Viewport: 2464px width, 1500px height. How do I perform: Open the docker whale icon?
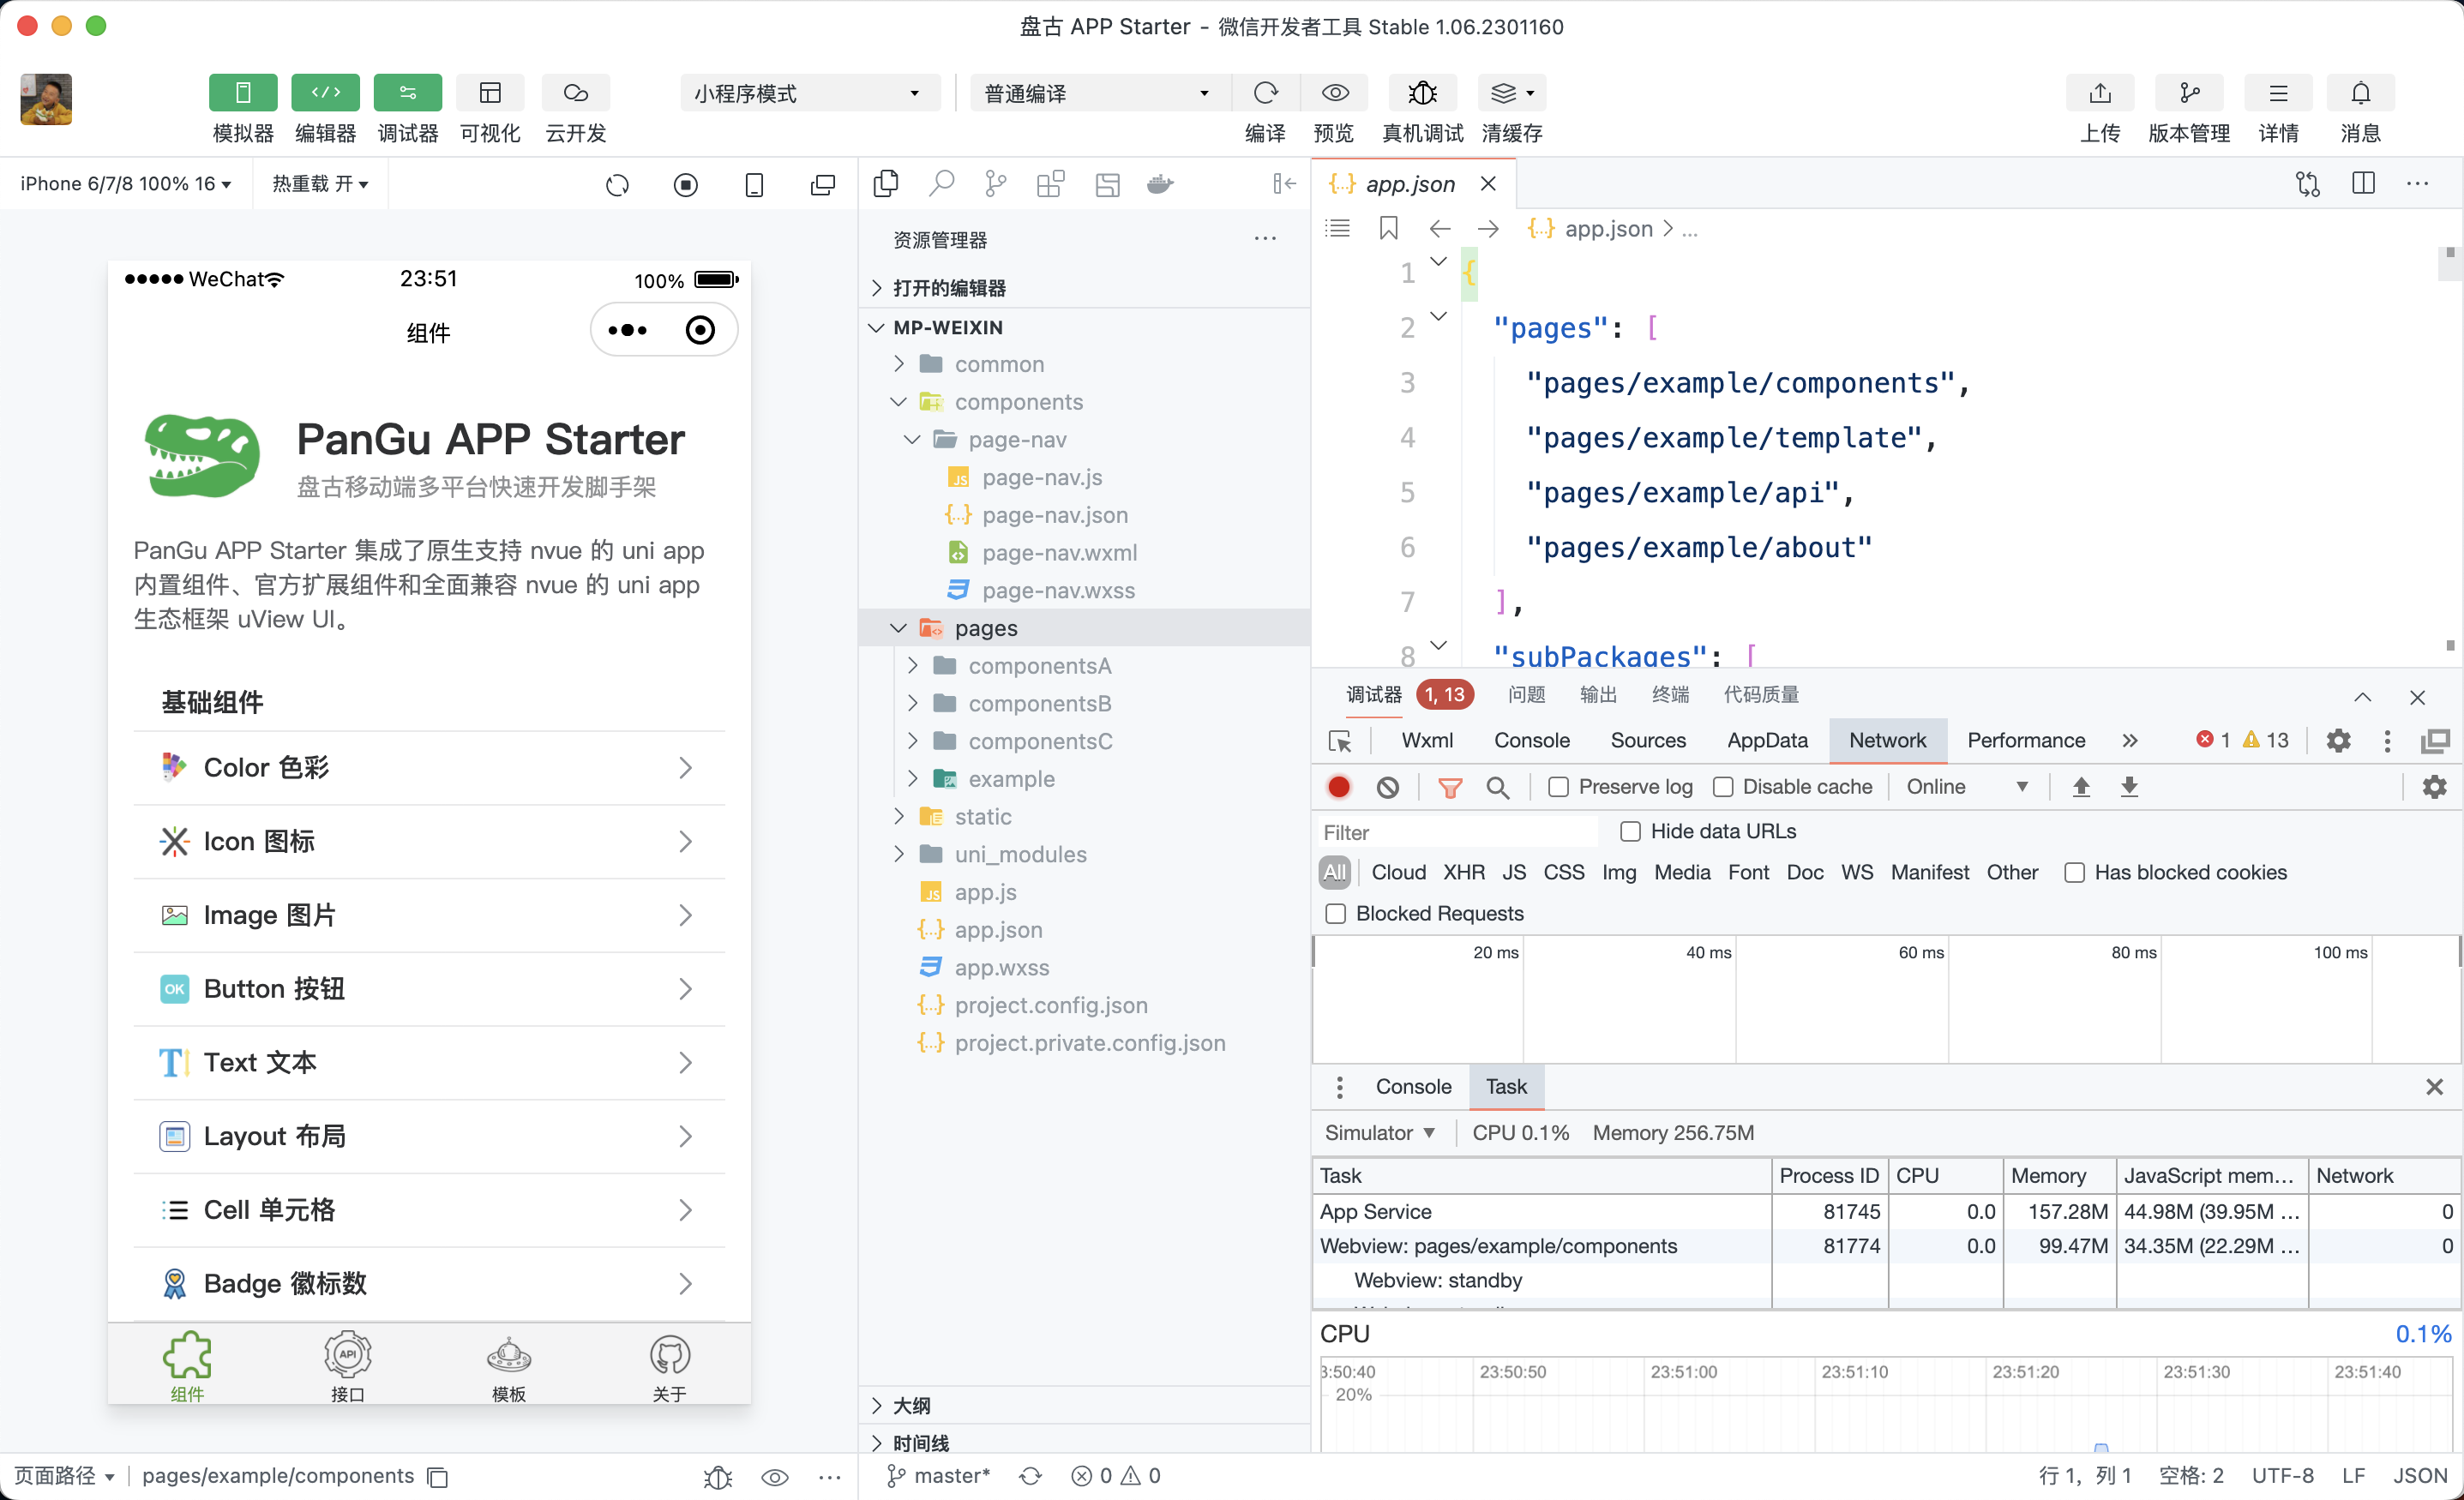pos(1160,184)
